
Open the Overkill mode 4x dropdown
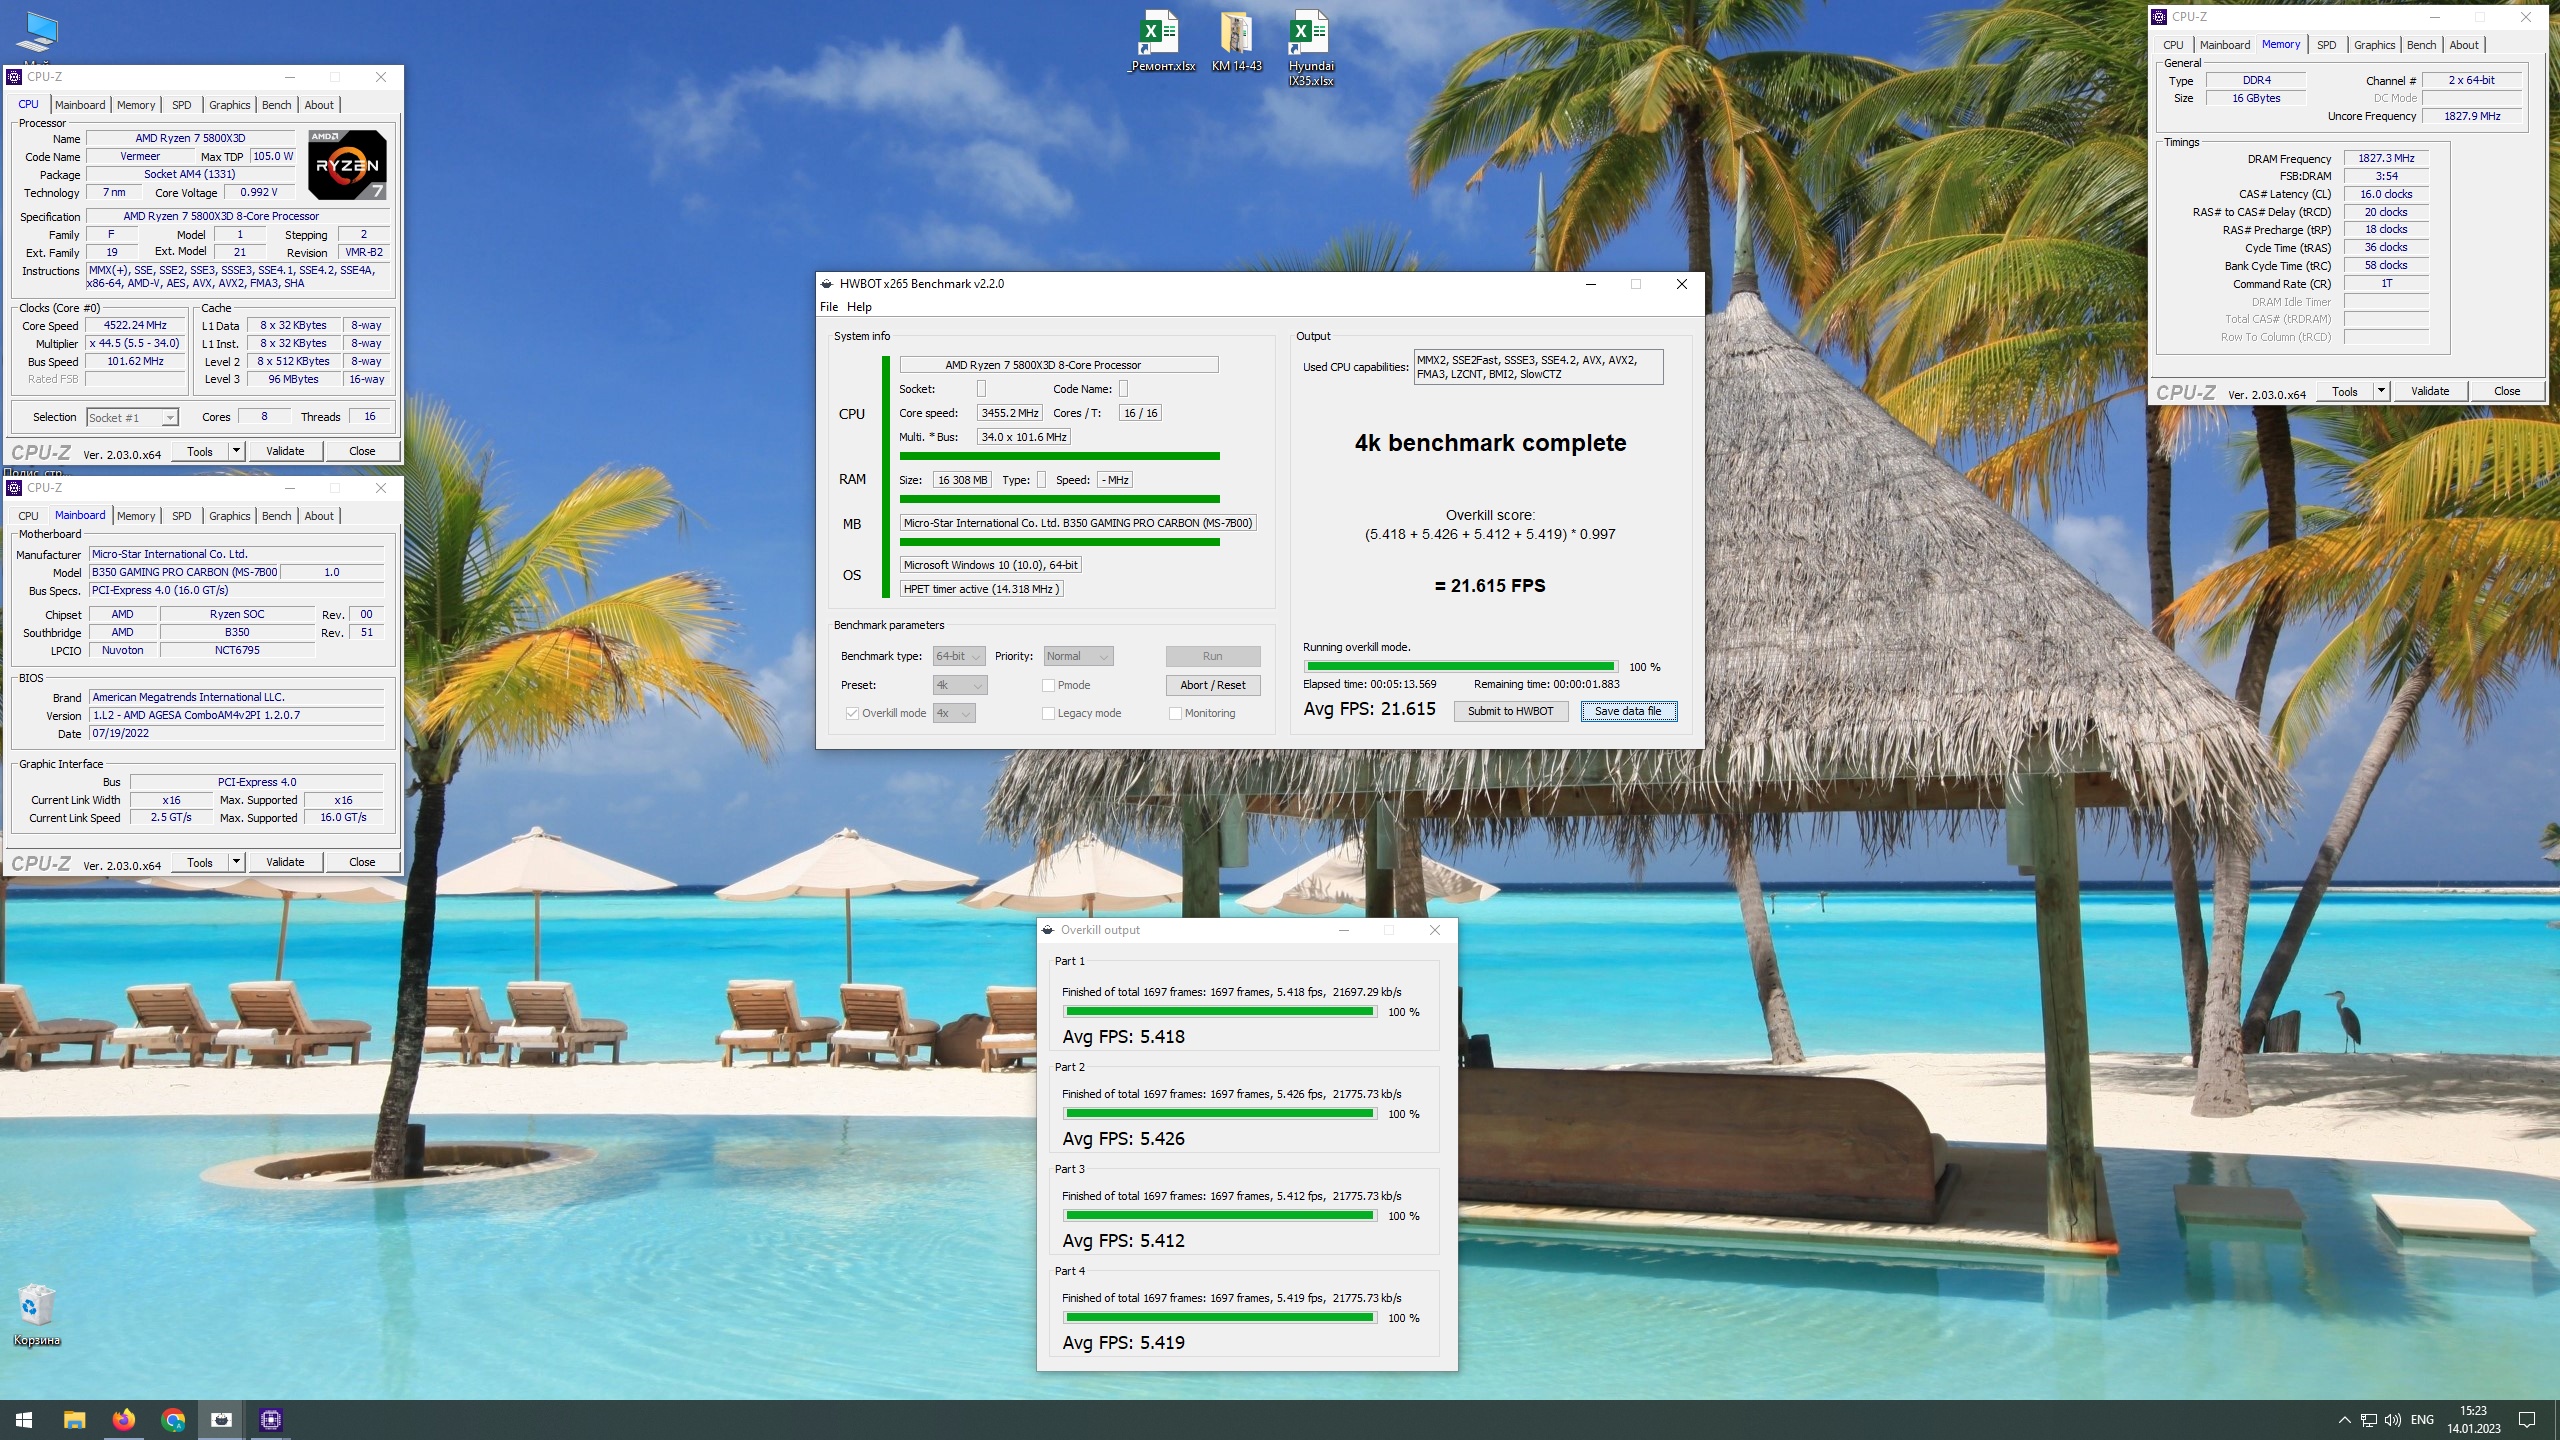click(x=954, y=713)
